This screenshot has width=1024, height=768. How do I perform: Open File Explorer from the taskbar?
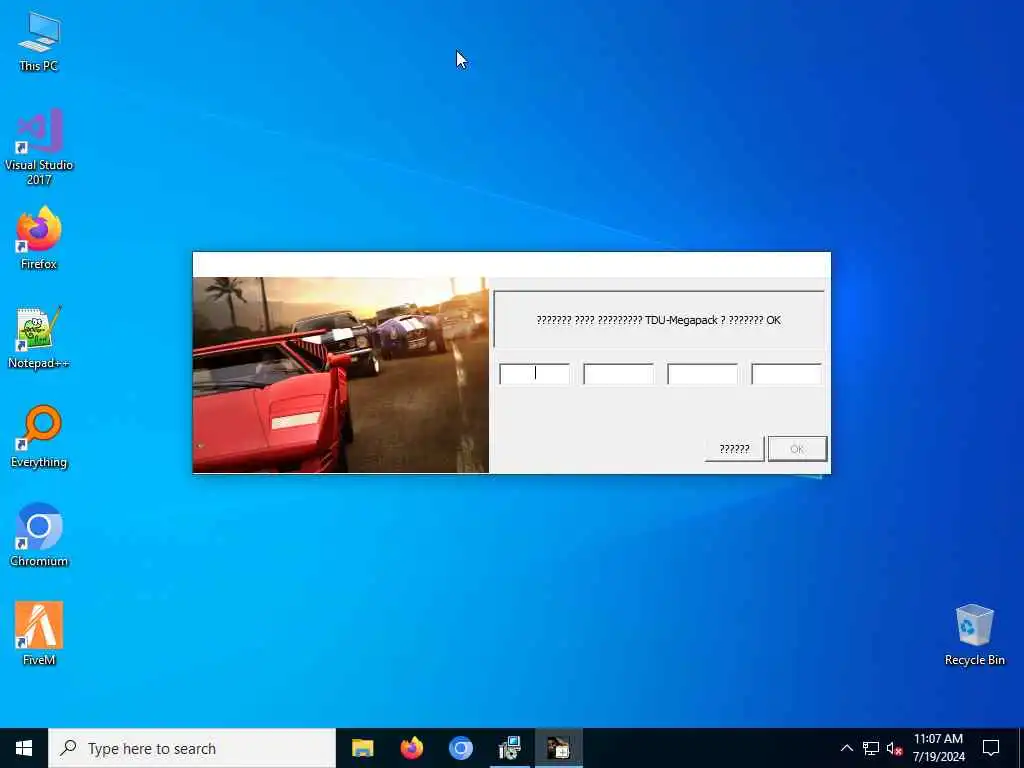point(362,748)
